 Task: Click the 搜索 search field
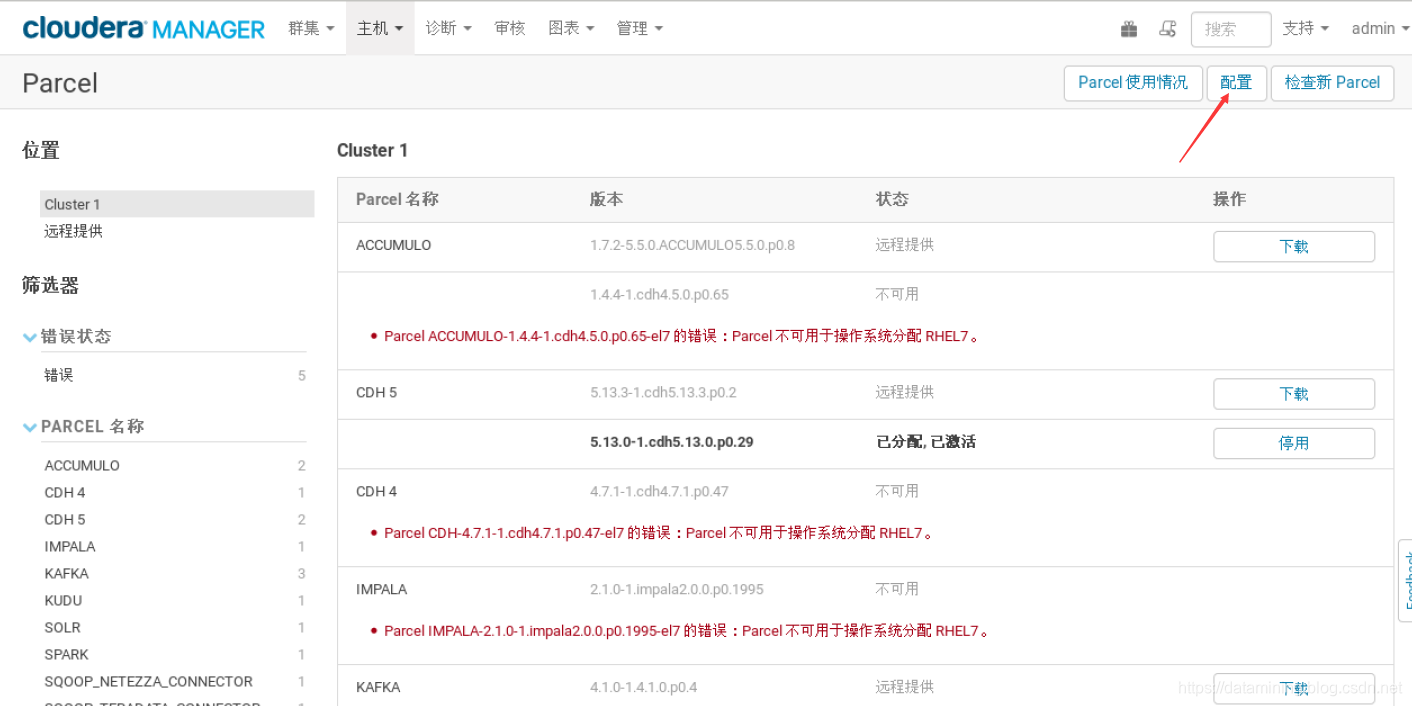[x=1231, y=29]
